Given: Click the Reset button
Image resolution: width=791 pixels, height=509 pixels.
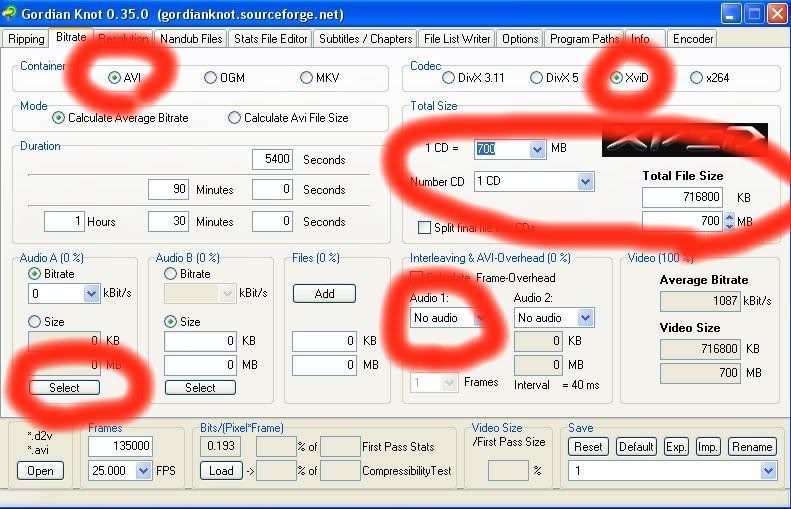Looking at the screenshot, I should pyautogui.click(x=588, y=446).
